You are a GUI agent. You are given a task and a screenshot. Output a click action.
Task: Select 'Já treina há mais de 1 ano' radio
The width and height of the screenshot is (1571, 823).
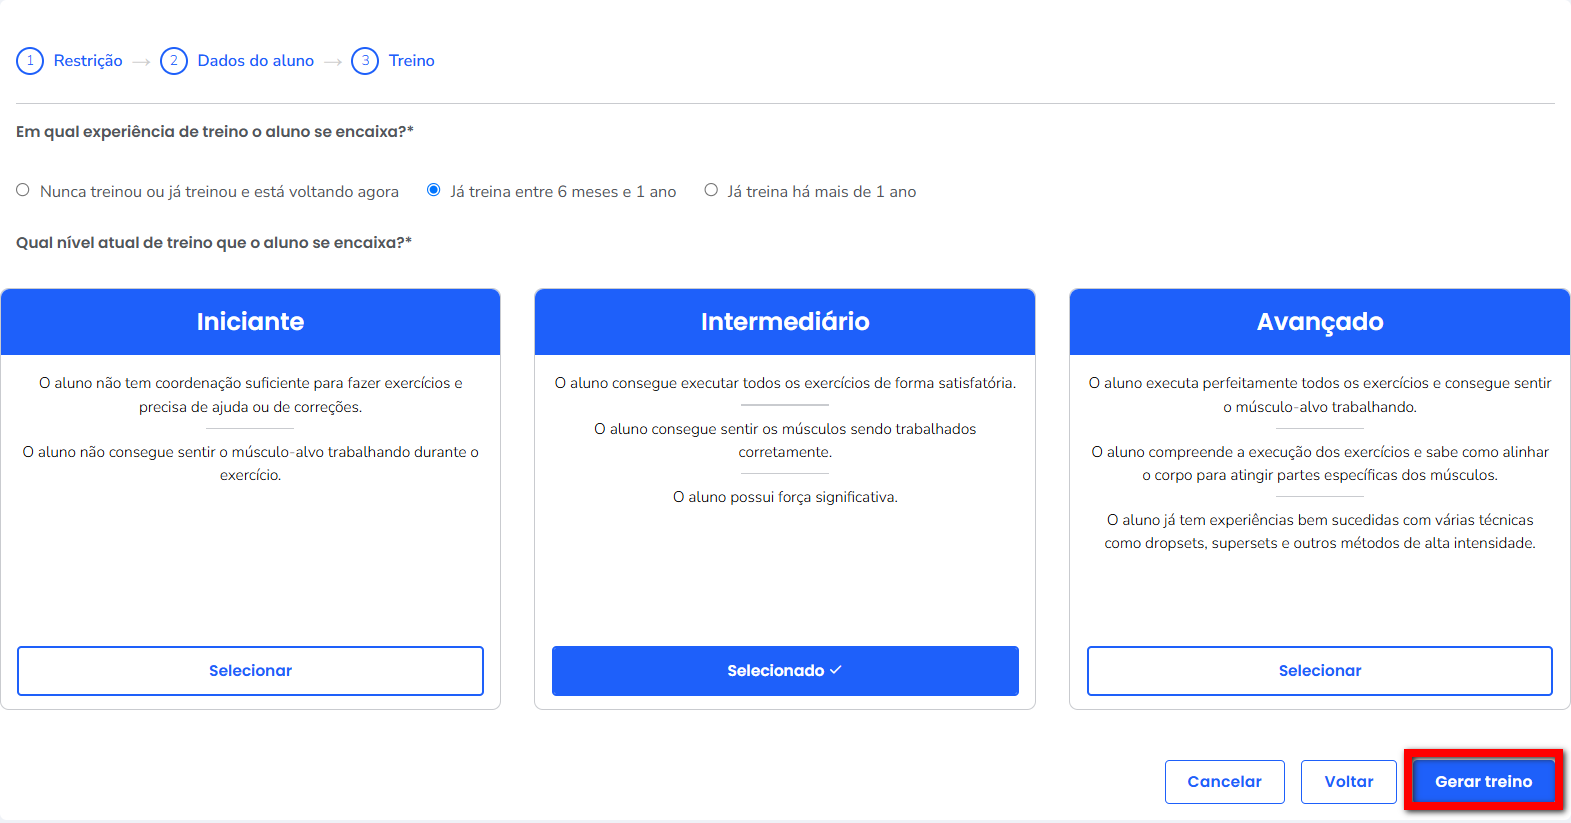point(711,190)
